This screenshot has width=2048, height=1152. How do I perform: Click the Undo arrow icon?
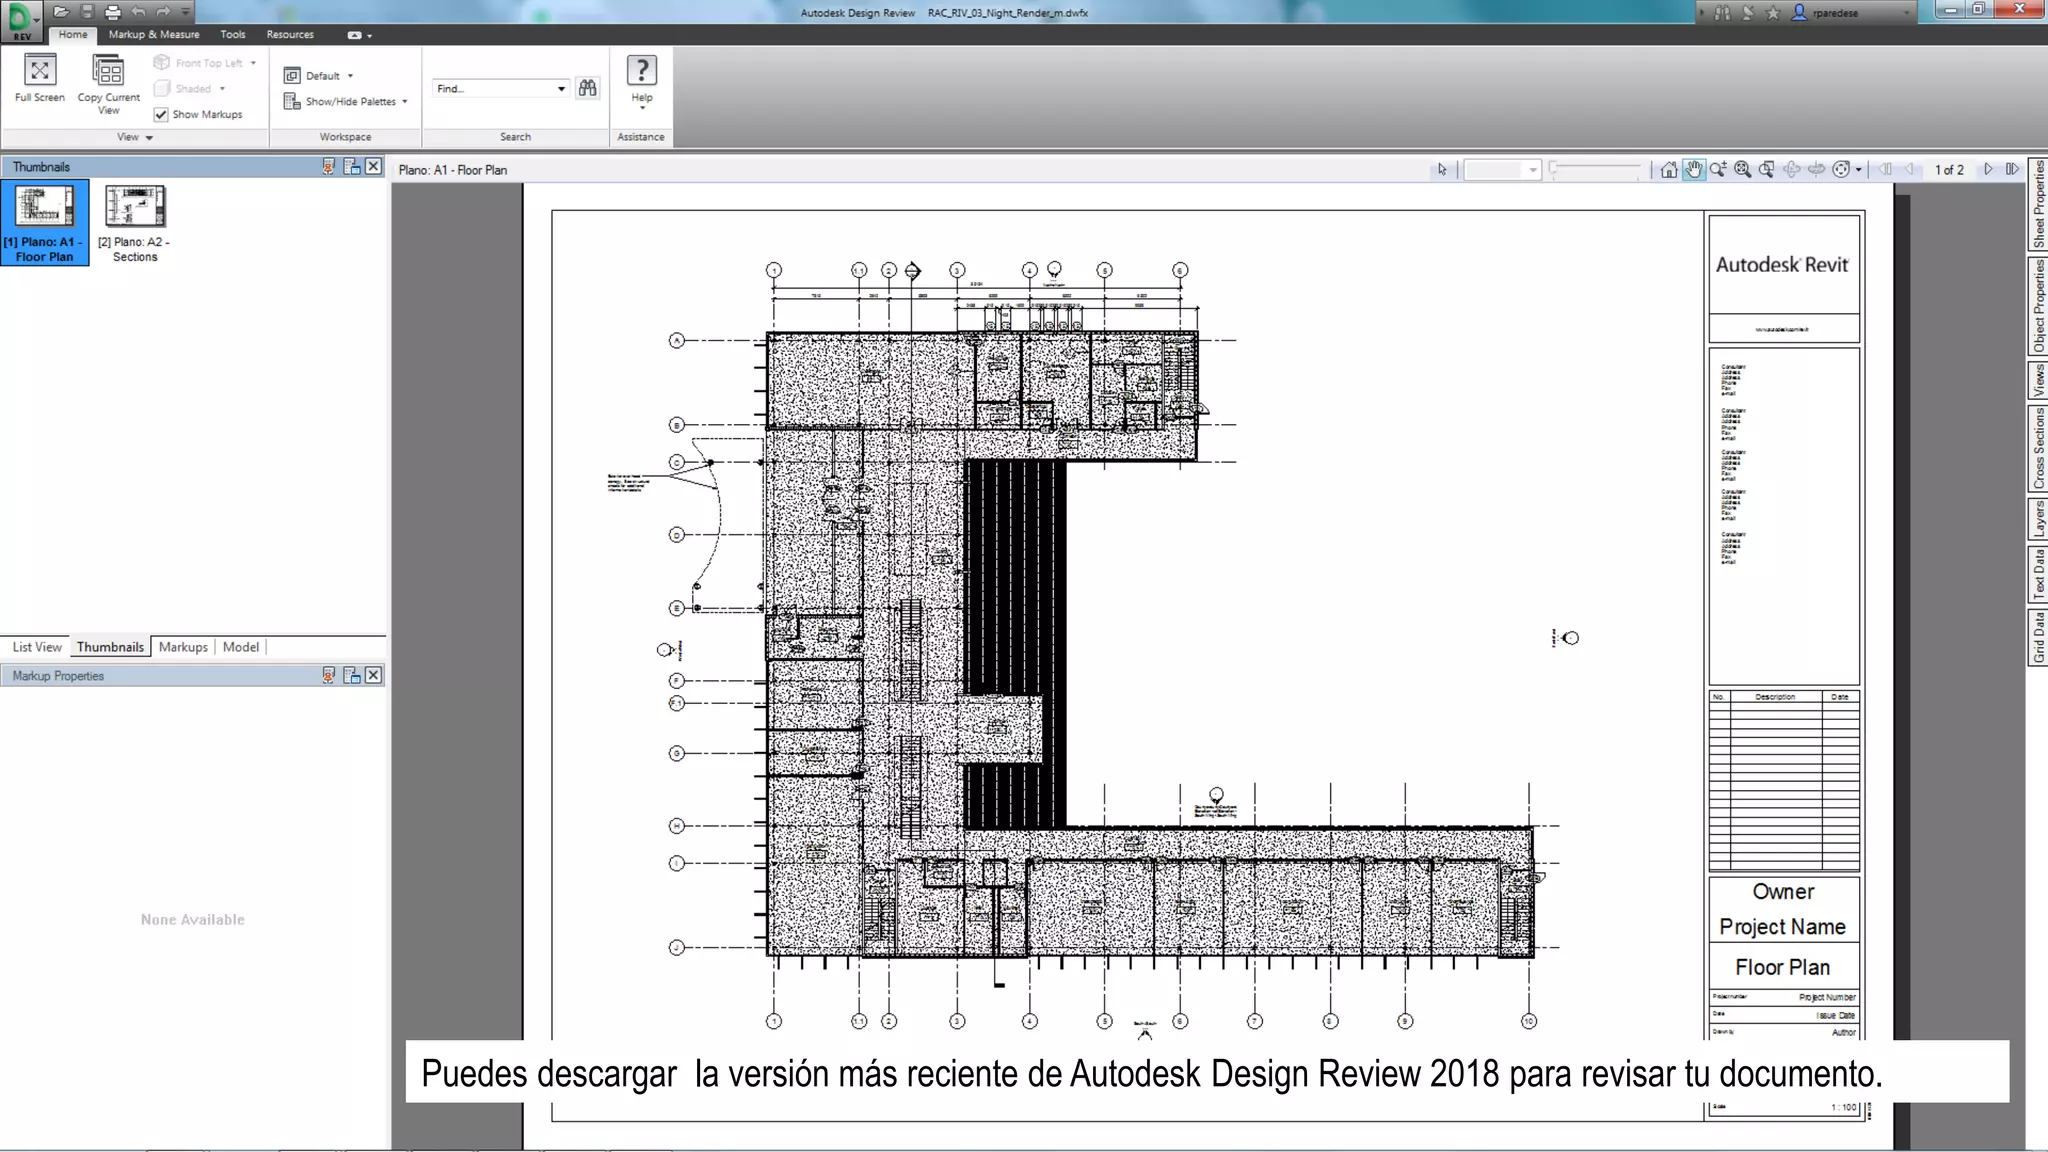[x=138, y=12]
